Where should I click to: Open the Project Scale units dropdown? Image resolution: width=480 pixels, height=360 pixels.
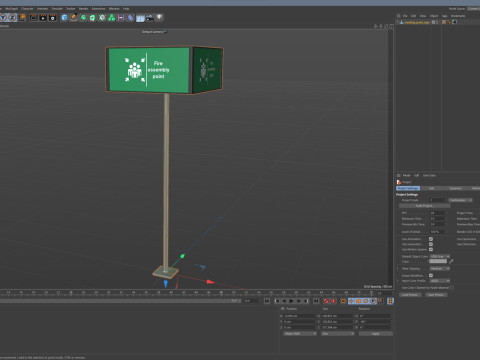pos(460,200)
